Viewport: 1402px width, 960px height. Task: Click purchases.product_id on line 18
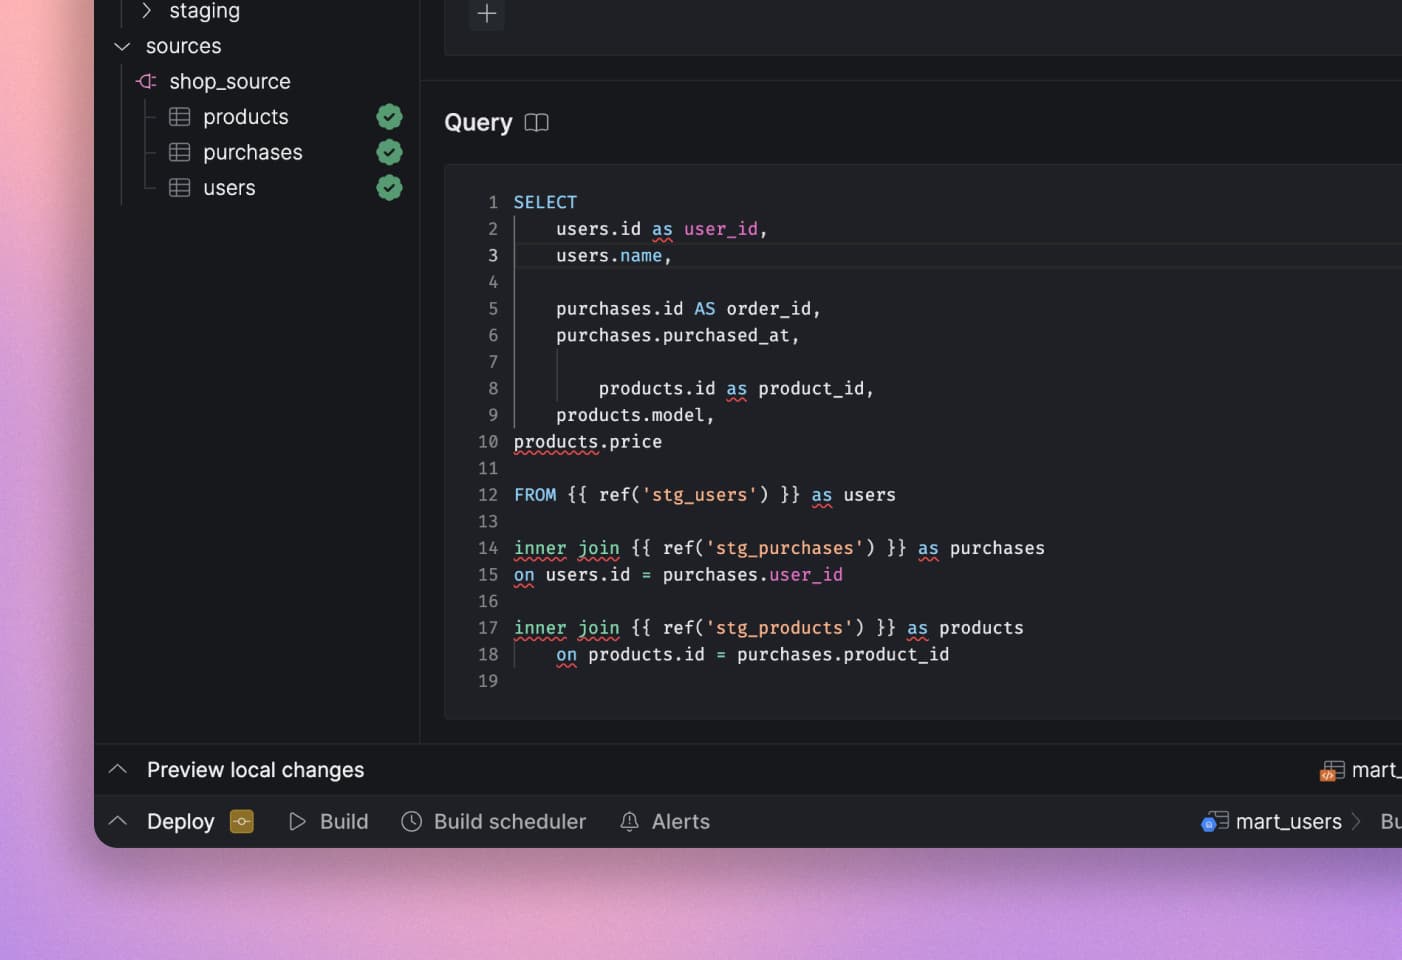coord(843,655)
